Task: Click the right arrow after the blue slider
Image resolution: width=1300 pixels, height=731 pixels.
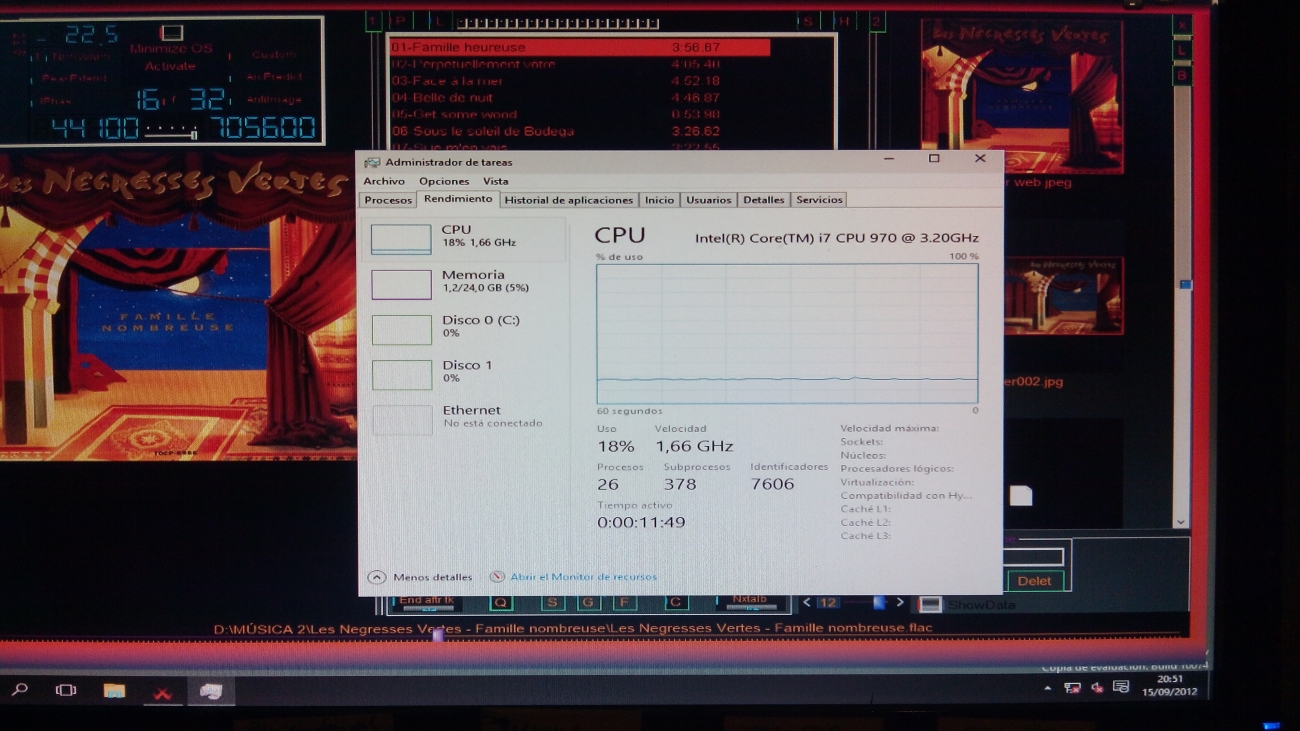Action: (x=900, y=602)
